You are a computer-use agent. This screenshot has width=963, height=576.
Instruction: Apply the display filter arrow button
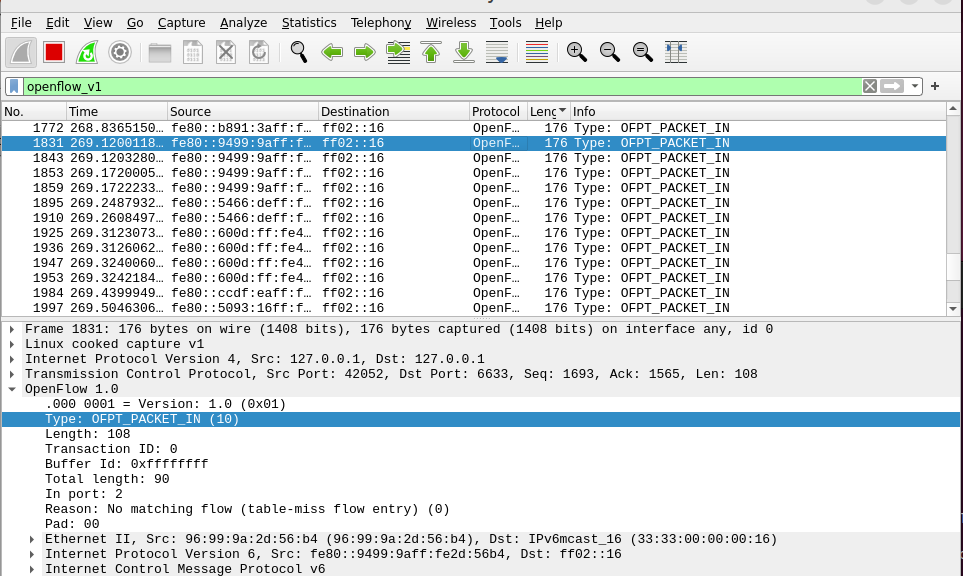click(892, 87)
